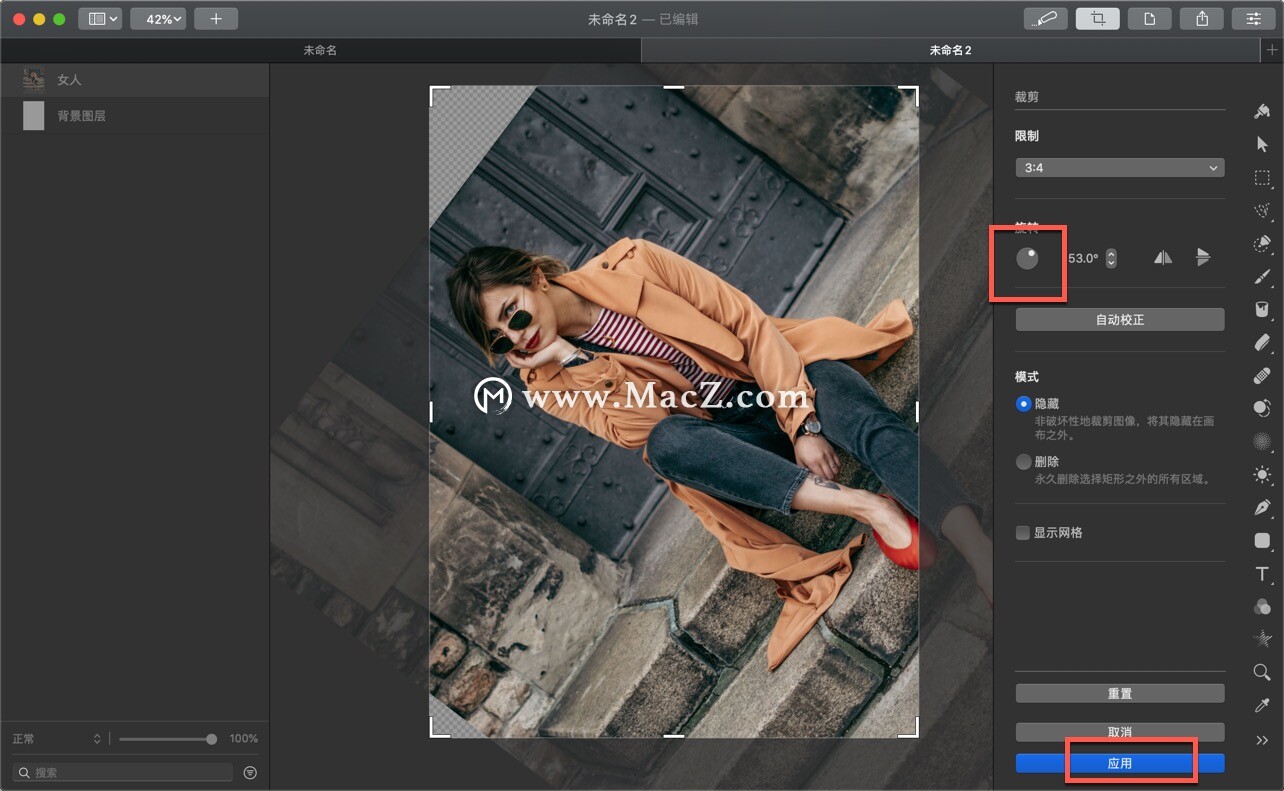The width and height of the screenshot is (1284, 791).
Task: Show more tools with double chevron
Action: (1262, 740)
